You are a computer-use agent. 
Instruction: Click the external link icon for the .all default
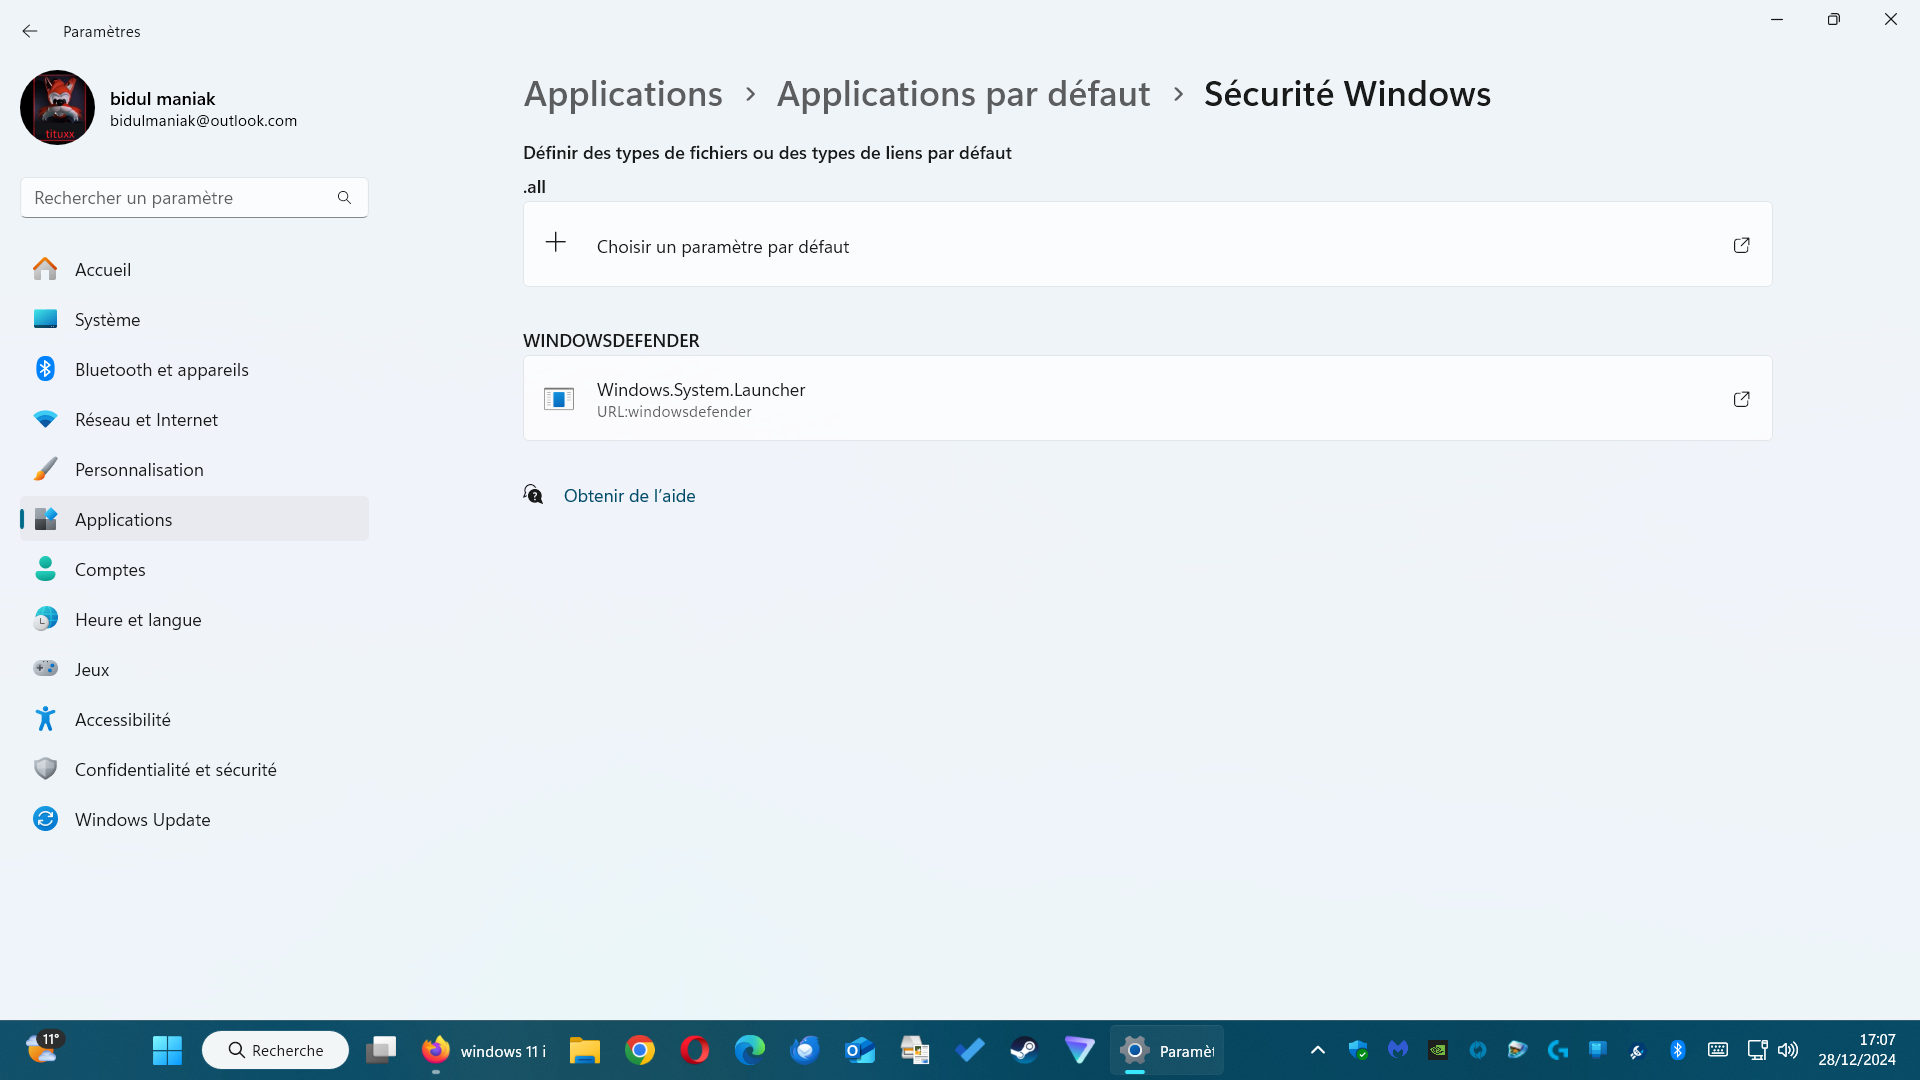click(1741, 245)
